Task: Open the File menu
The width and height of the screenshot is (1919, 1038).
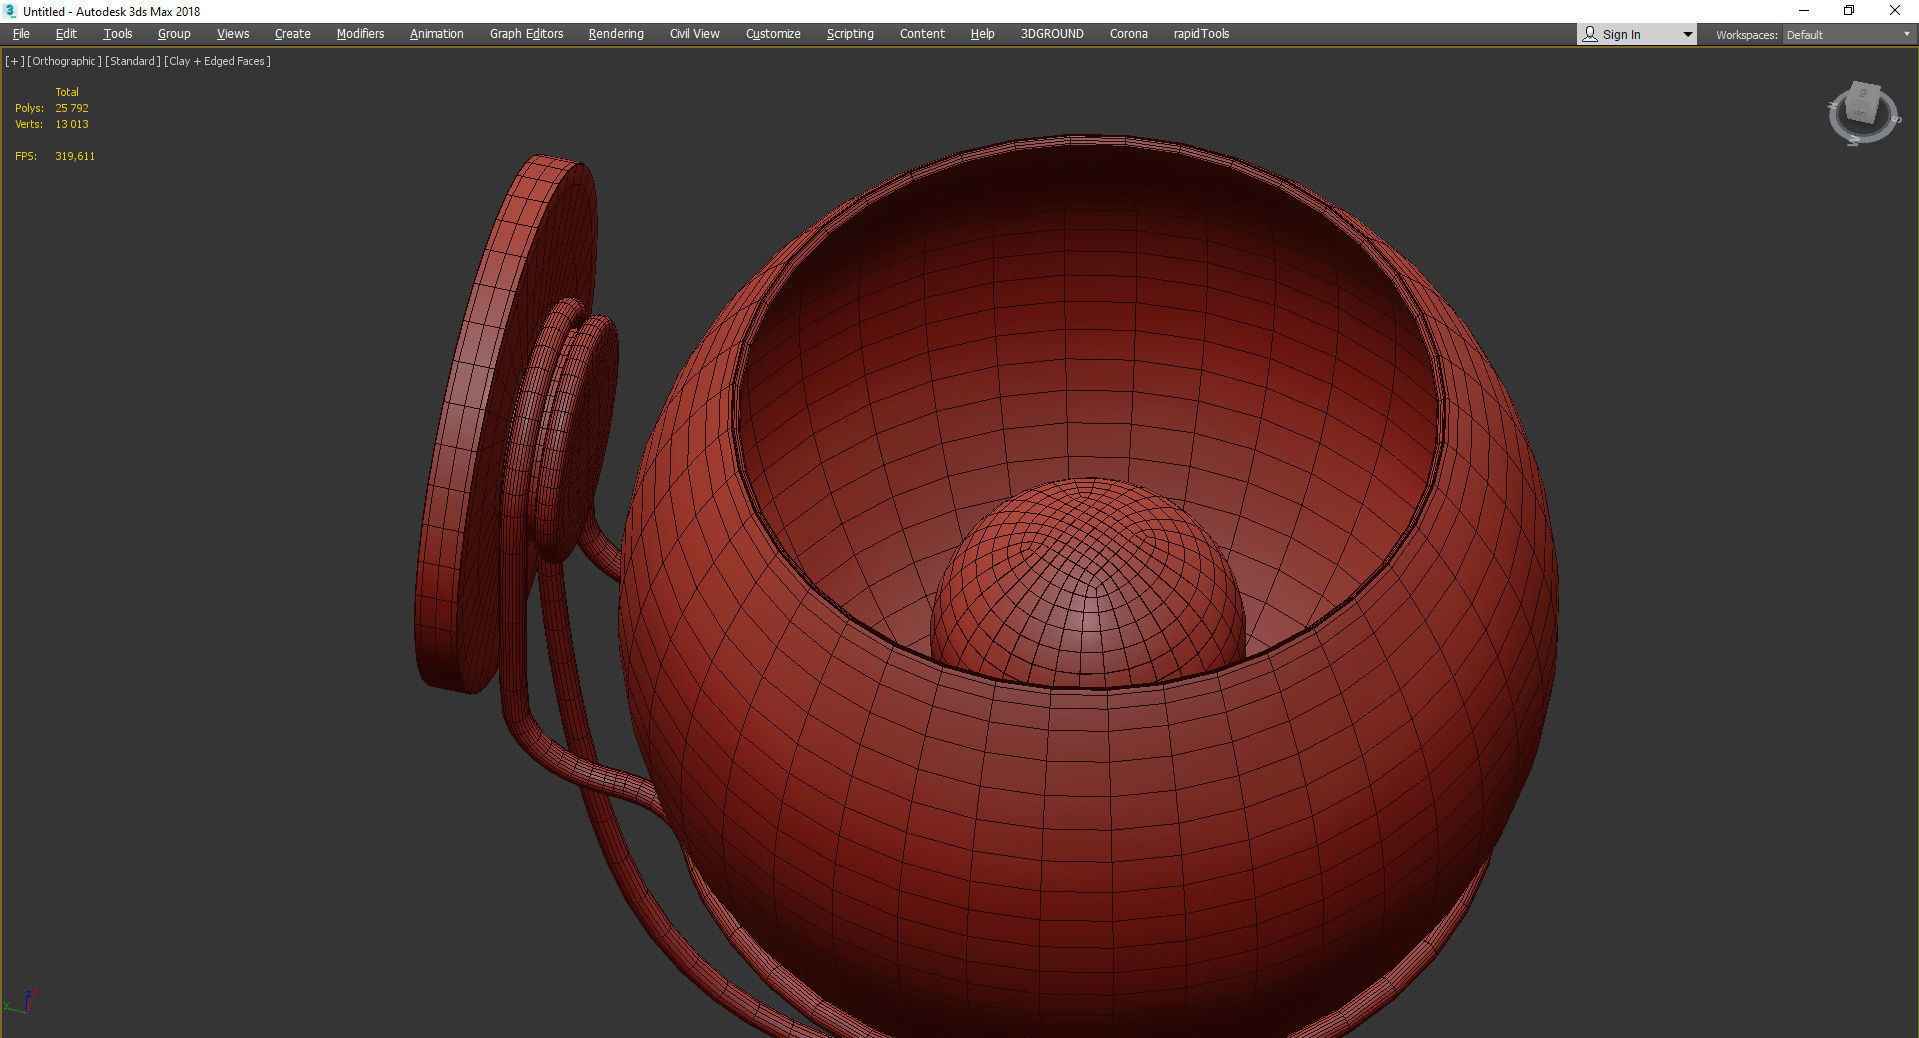Action: [21, 34]
